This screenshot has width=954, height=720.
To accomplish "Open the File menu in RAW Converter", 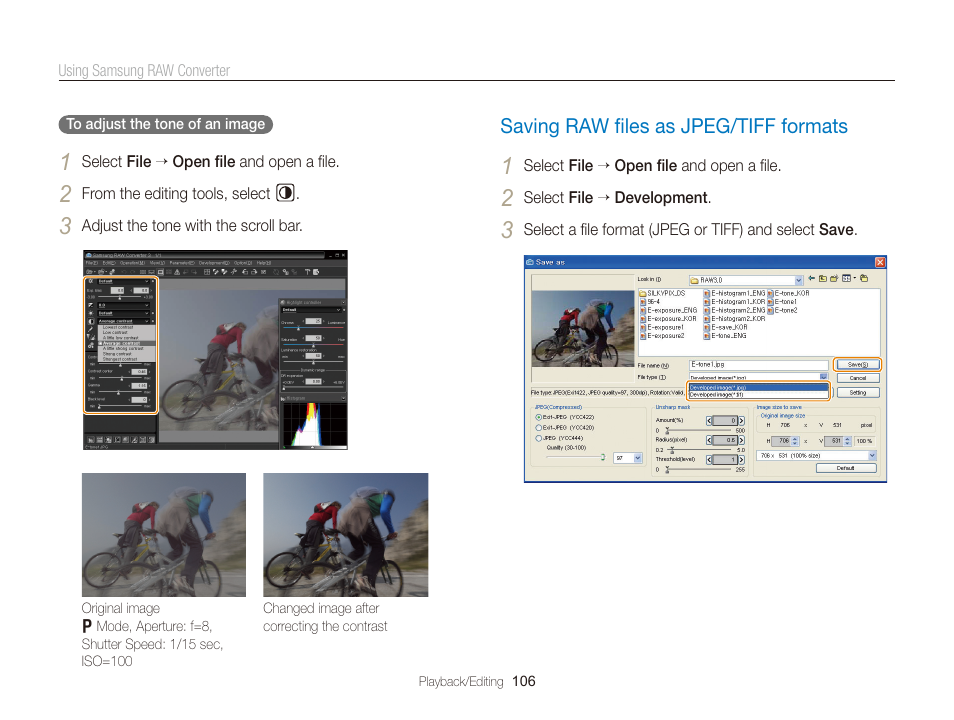I will click(x=91, y=263).
